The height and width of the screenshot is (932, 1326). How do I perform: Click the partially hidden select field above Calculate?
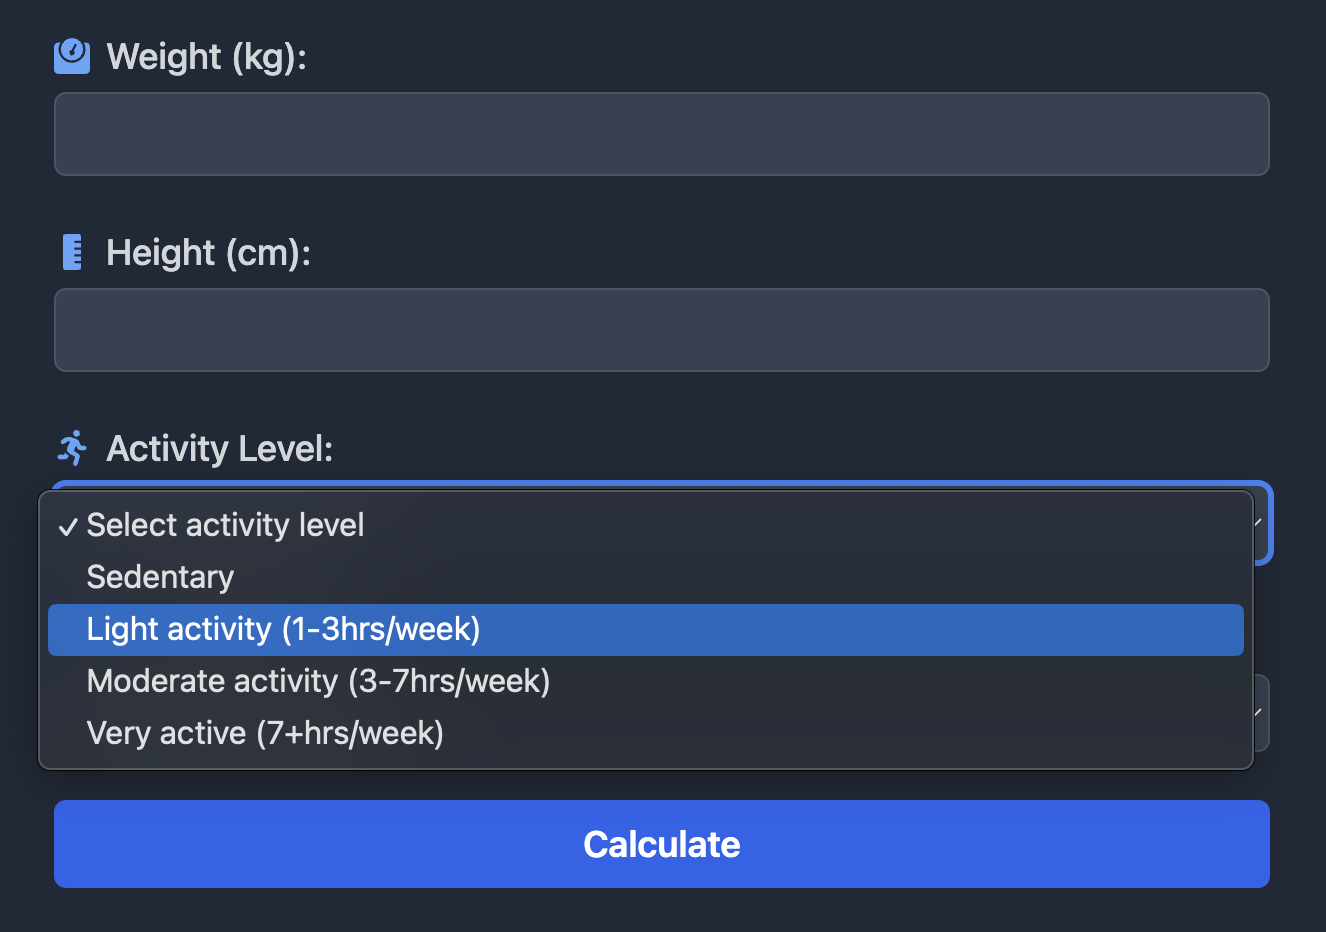(x=1261, y=713)
